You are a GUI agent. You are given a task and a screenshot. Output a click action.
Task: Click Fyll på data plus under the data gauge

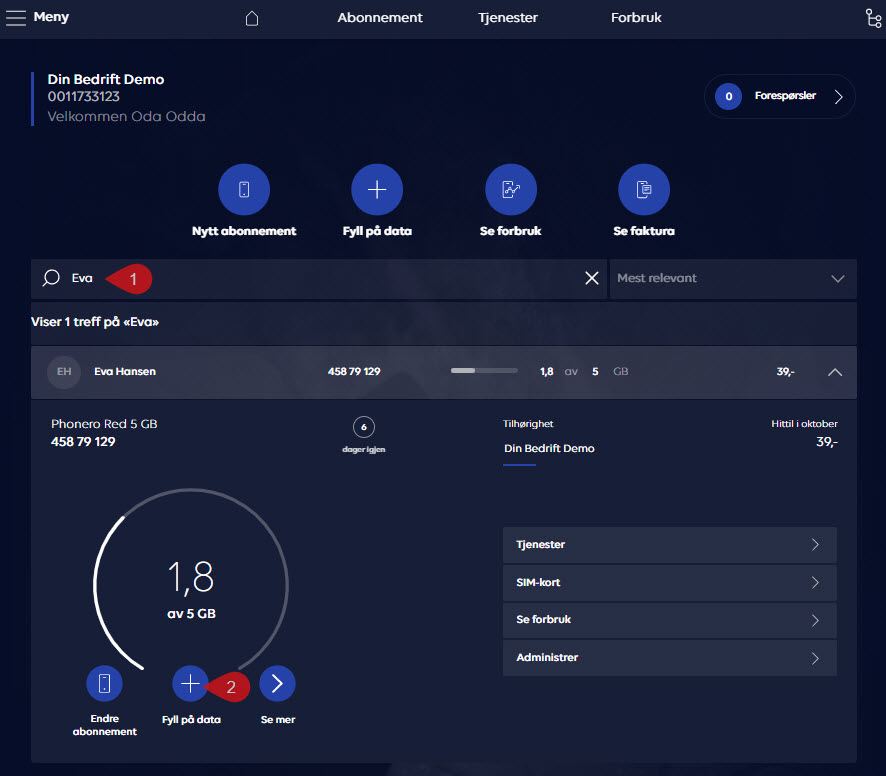pos(190,683)
